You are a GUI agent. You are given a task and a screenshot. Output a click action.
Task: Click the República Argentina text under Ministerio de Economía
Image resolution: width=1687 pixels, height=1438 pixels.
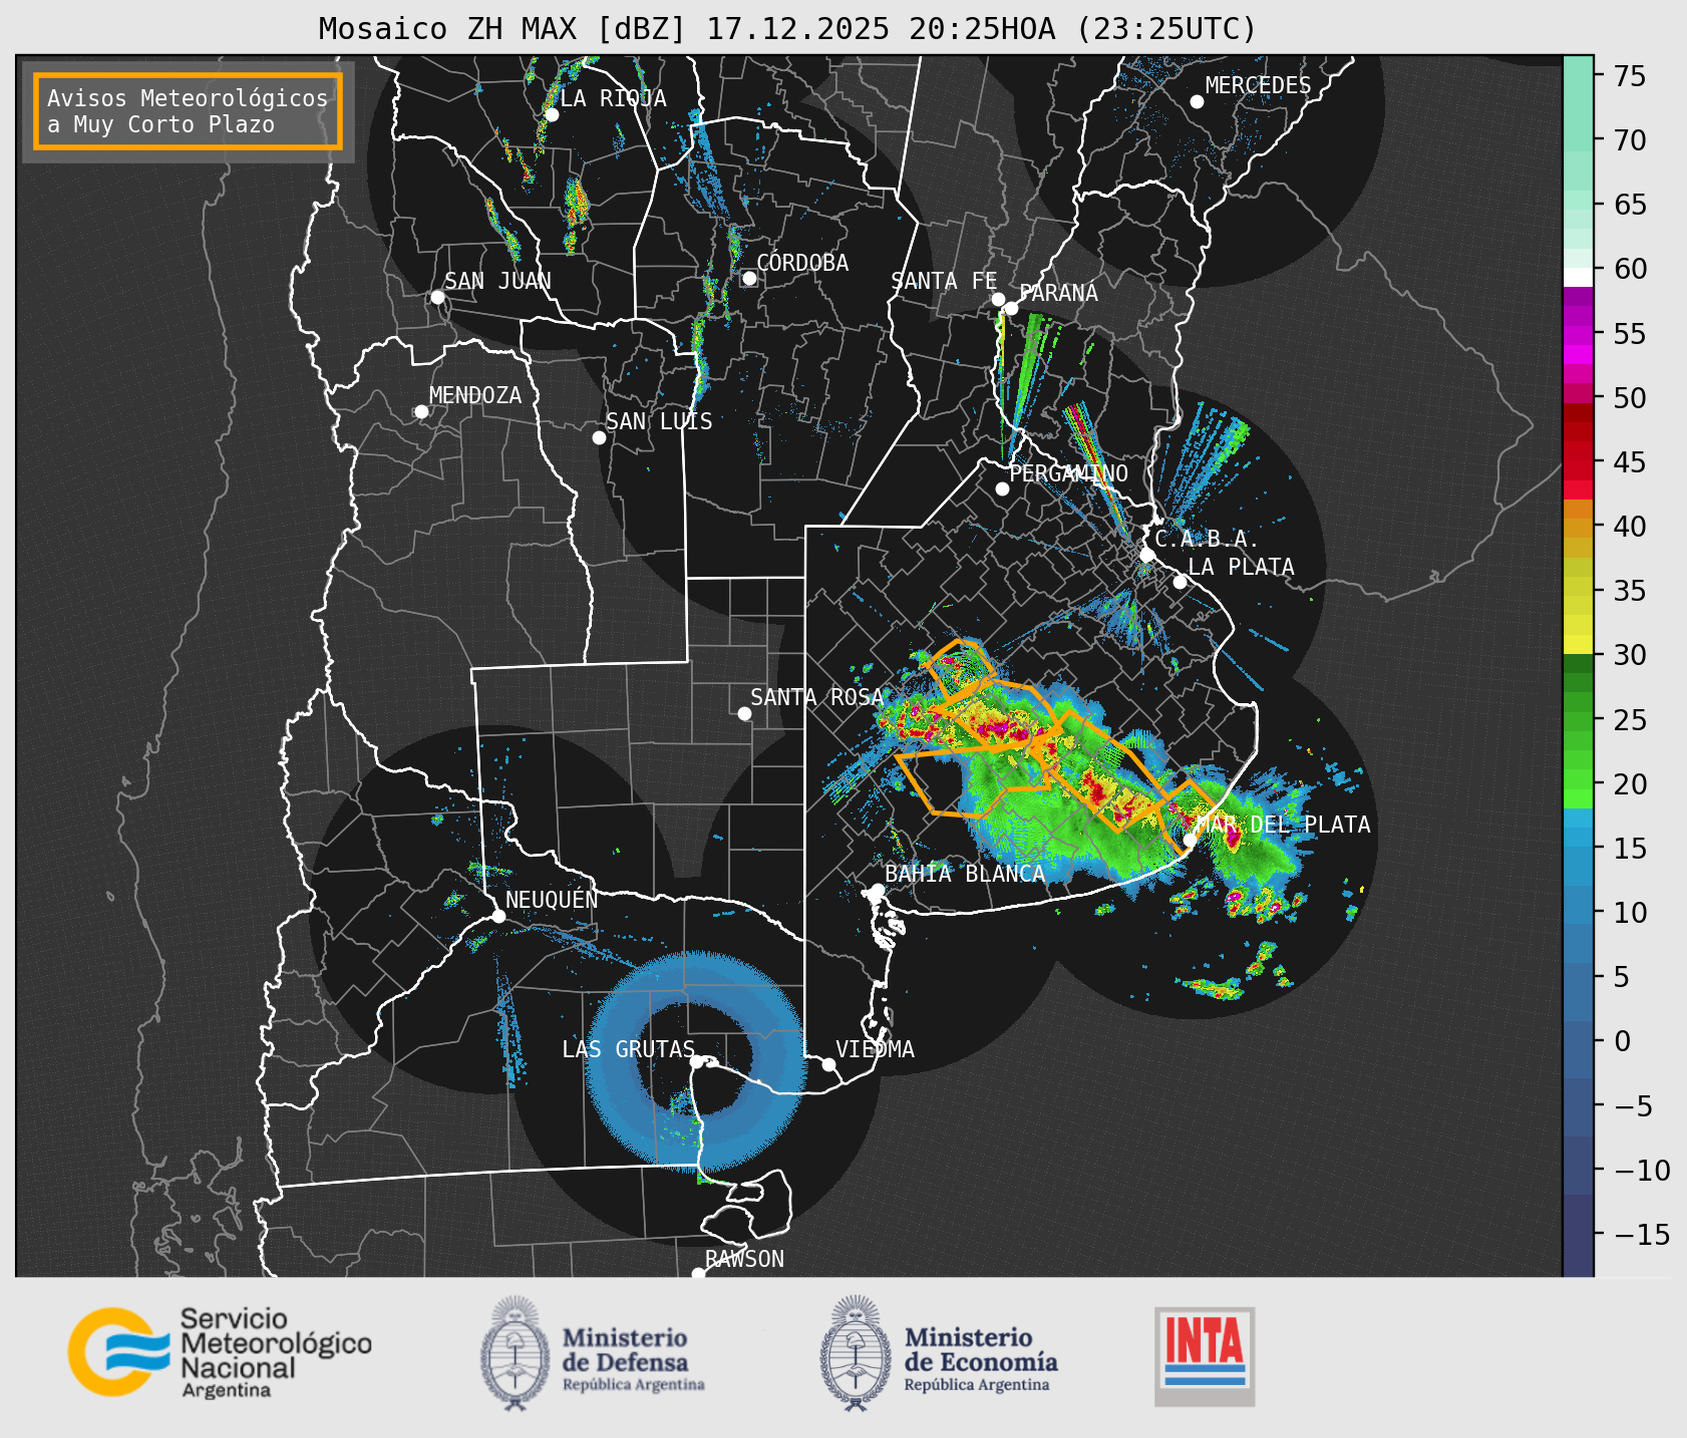pyautogui.click(x=977, y=1385)
